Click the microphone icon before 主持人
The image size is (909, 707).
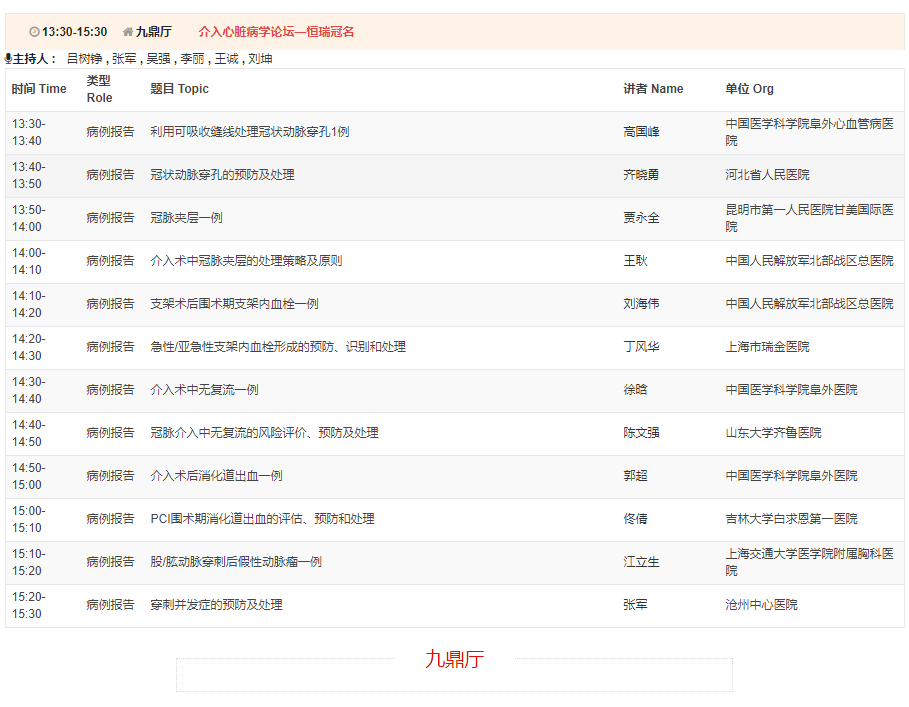click(8, 59)
